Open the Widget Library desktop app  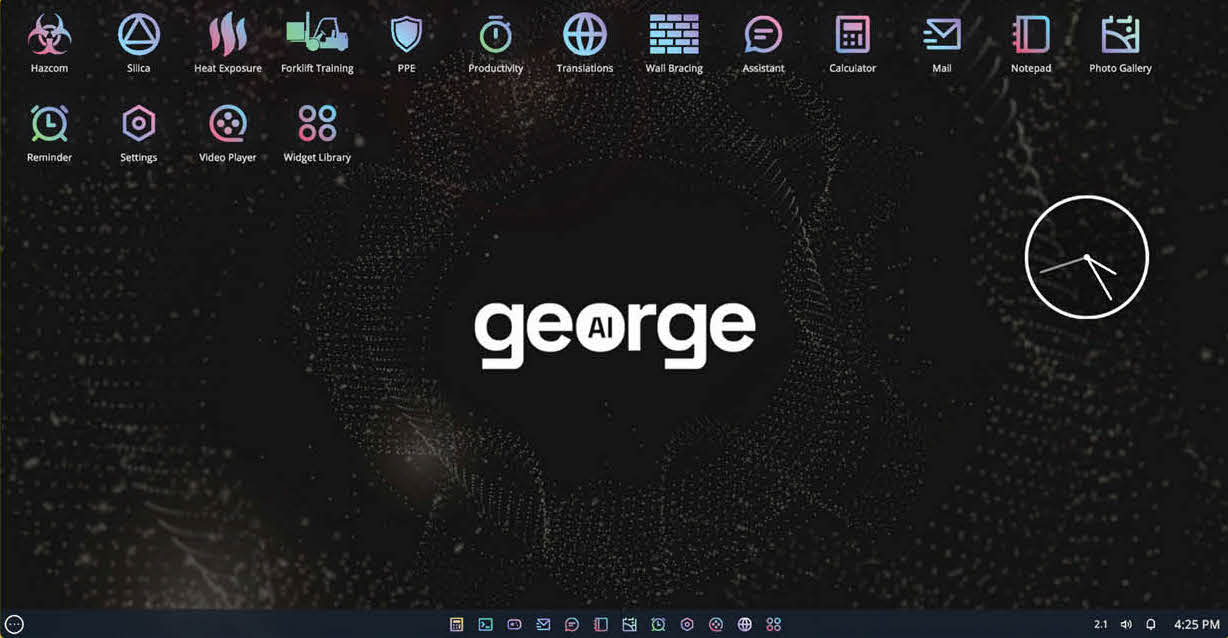tap(317, 125)
